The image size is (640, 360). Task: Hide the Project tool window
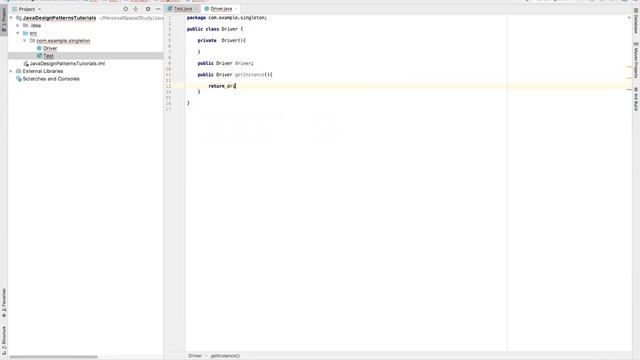coord(158,9)
